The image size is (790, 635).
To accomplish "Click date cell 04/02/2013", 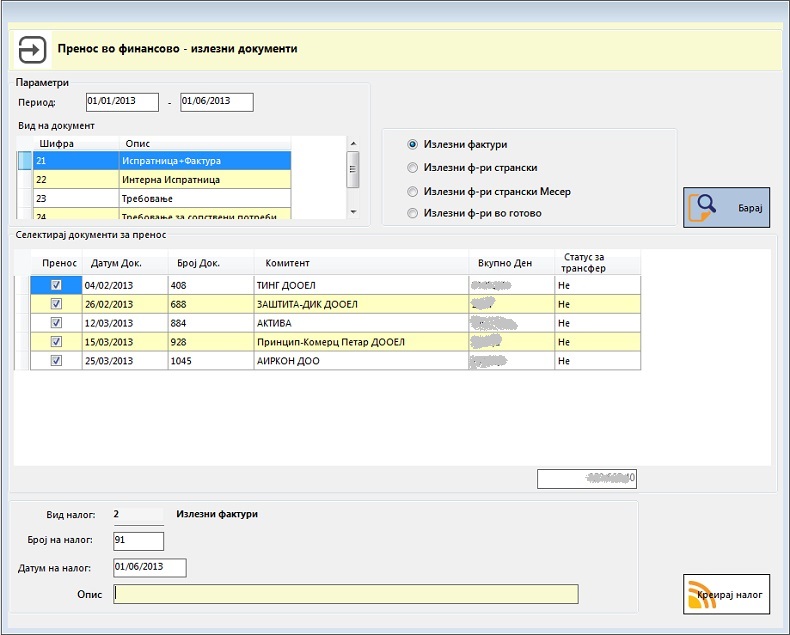I will coord(125,285).
